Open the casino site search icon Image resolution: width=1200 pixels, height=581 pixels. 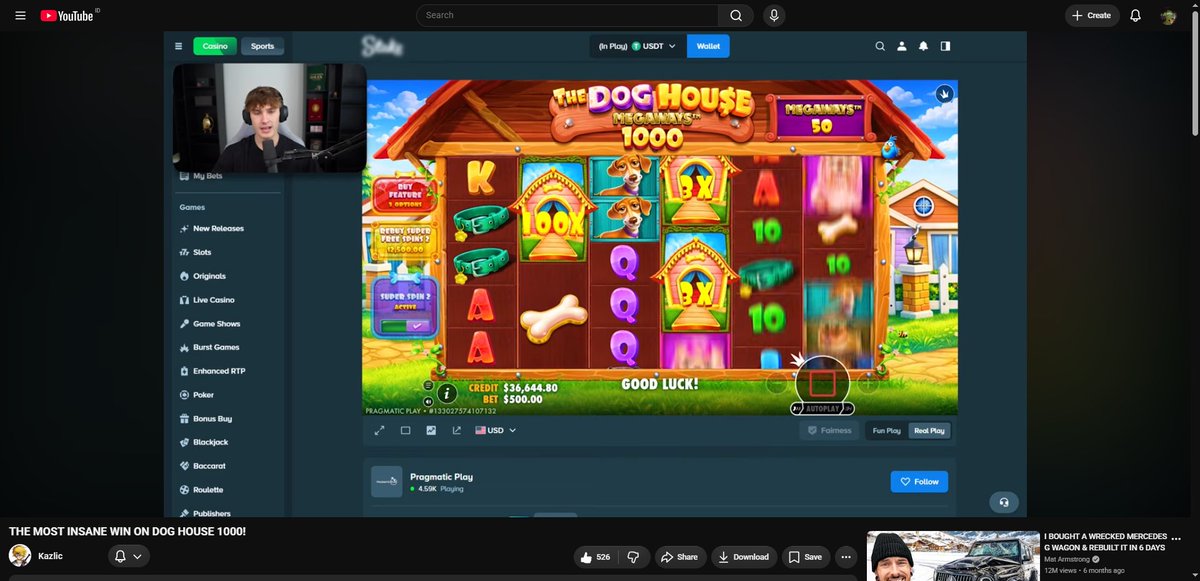(880, 46)
